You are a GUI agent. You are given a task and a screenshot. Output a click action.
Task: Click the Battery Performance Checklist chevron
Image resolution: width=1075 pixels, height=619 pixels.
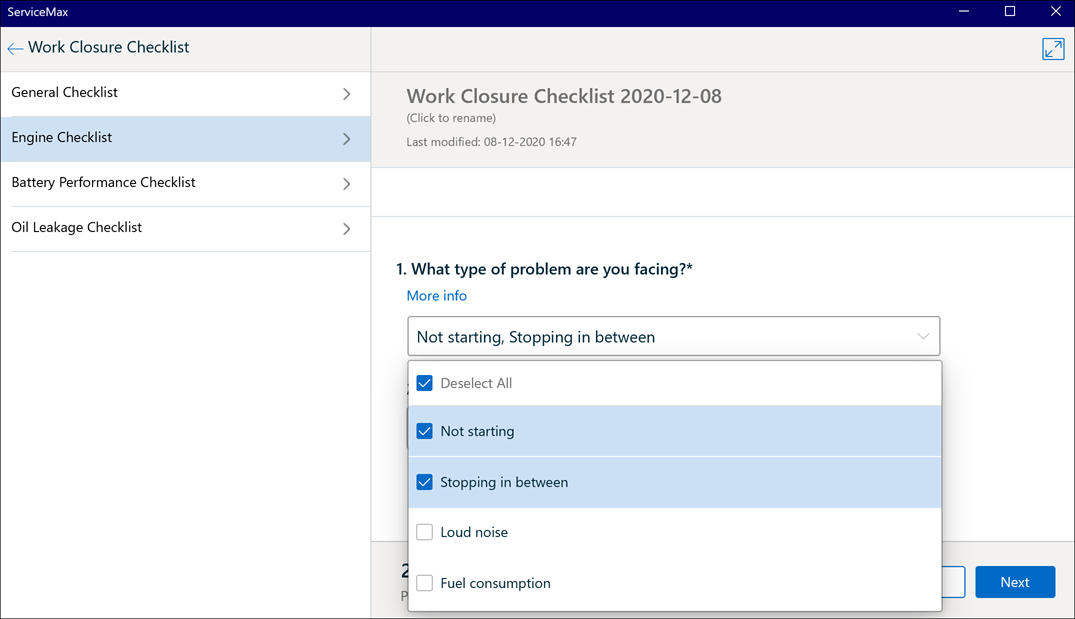point(347,184)
